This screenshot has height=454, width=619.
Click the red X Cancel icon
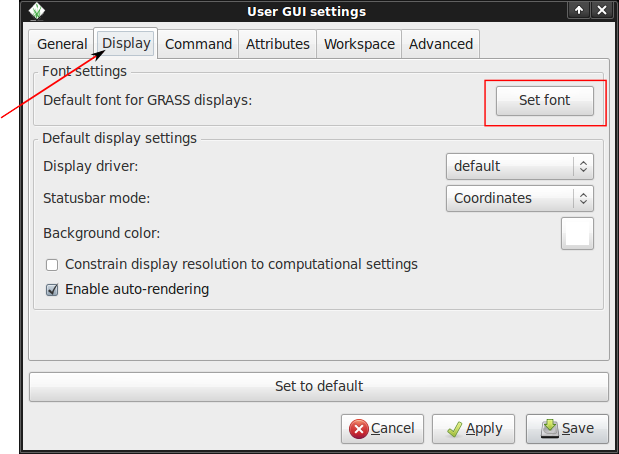[358, 429]
